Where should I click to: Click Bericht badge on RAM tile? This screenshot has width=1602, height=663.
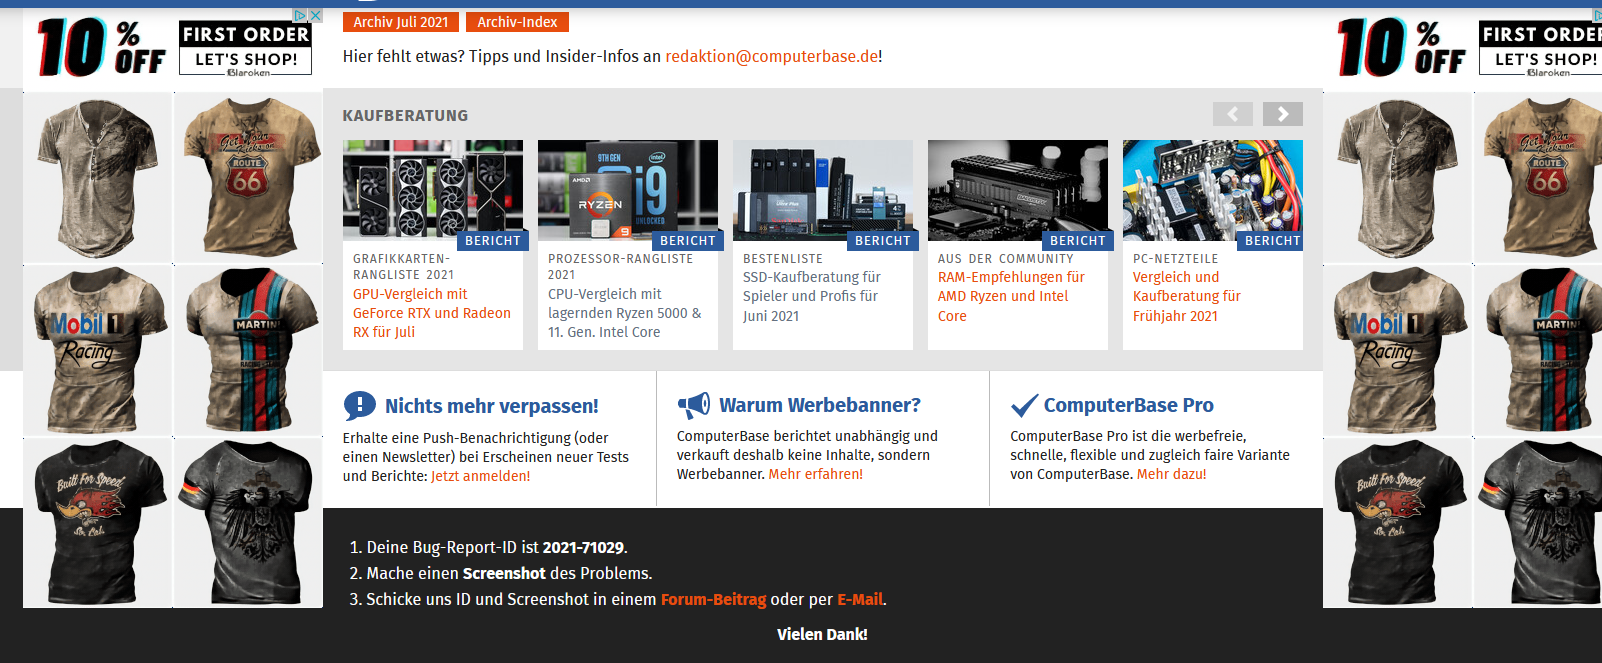pyautogui.click(x=1078, y=240)
